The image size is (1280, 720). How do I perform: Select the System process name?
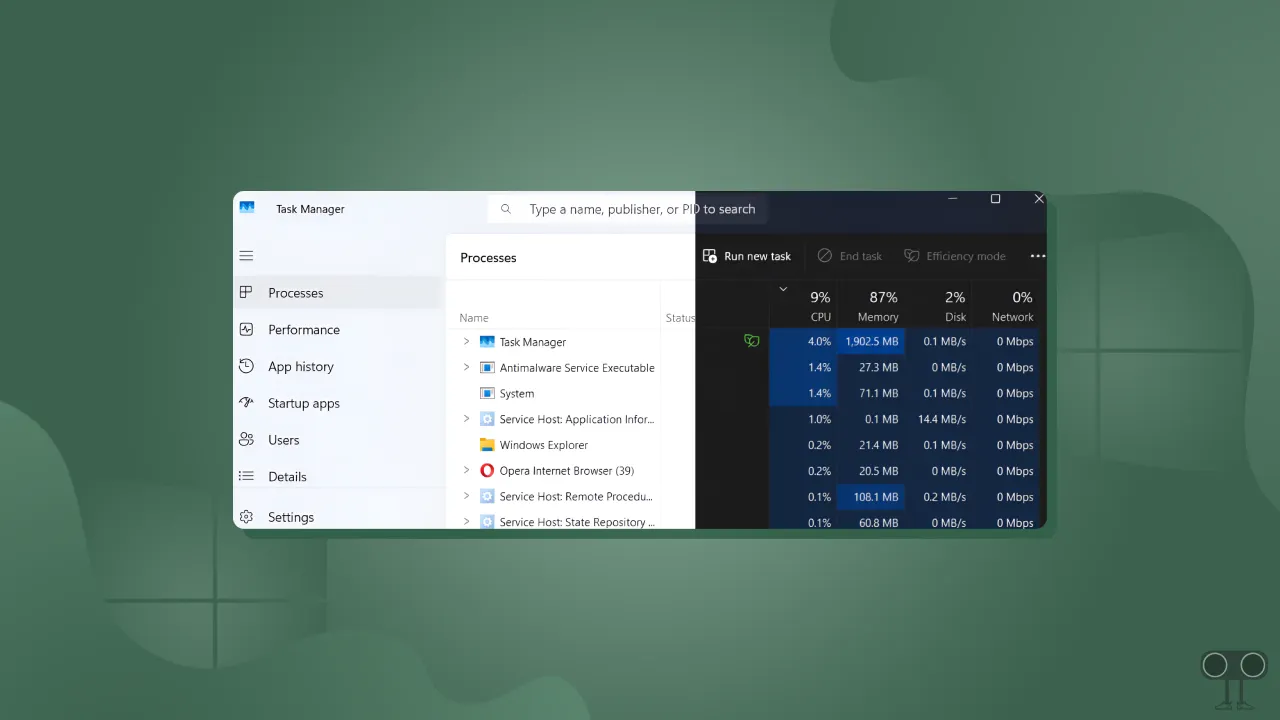pyautogui.click(x=517, y=394)
